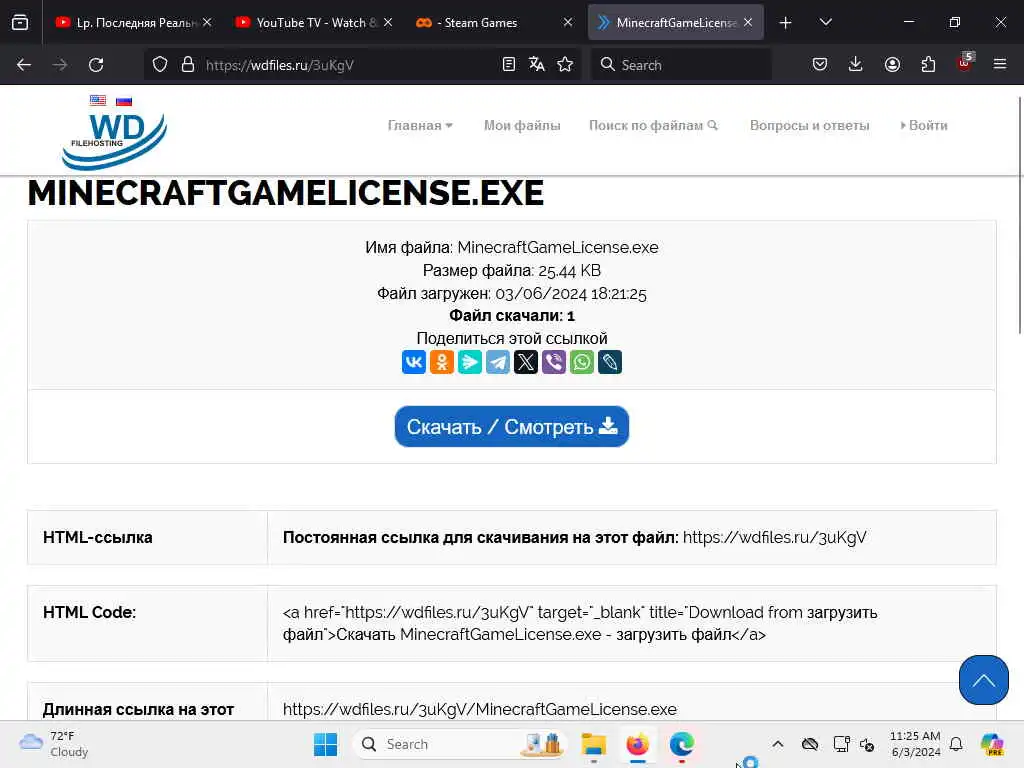Open the list all tabs chevron

pos(825,23)
